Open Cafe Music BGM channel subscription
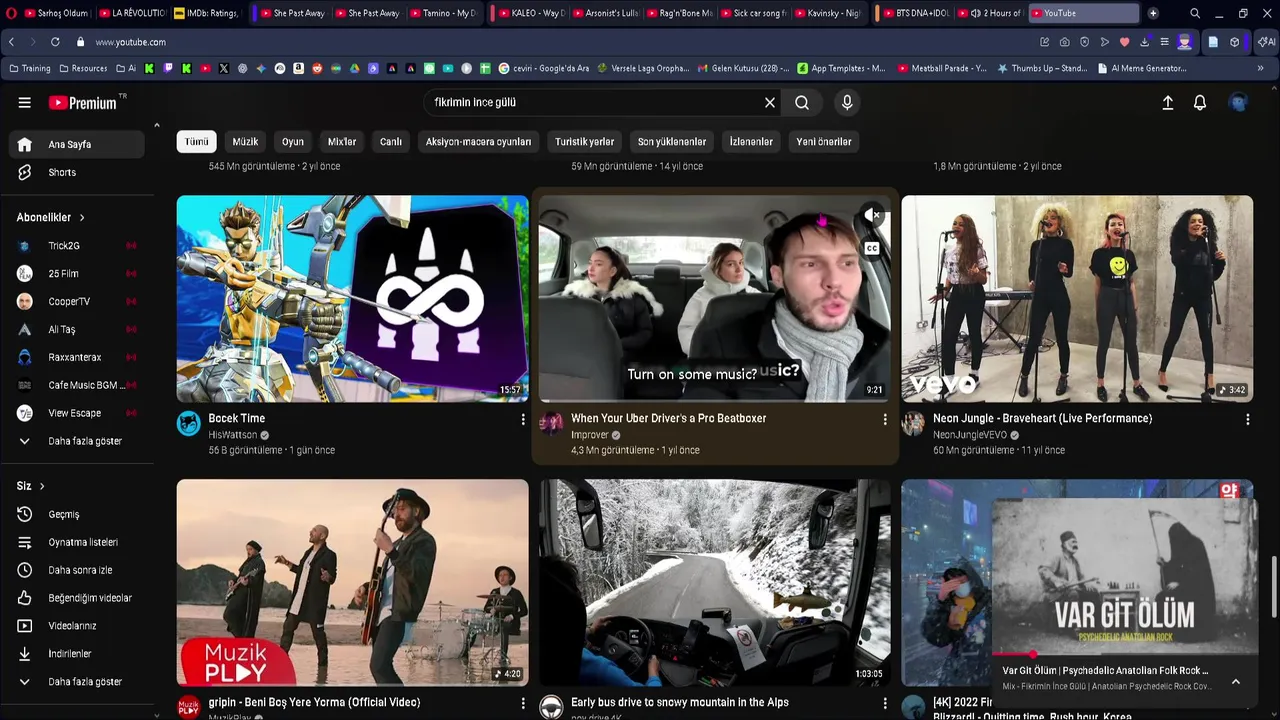Viewport: 1280px width, 720px height. point(77,385)
